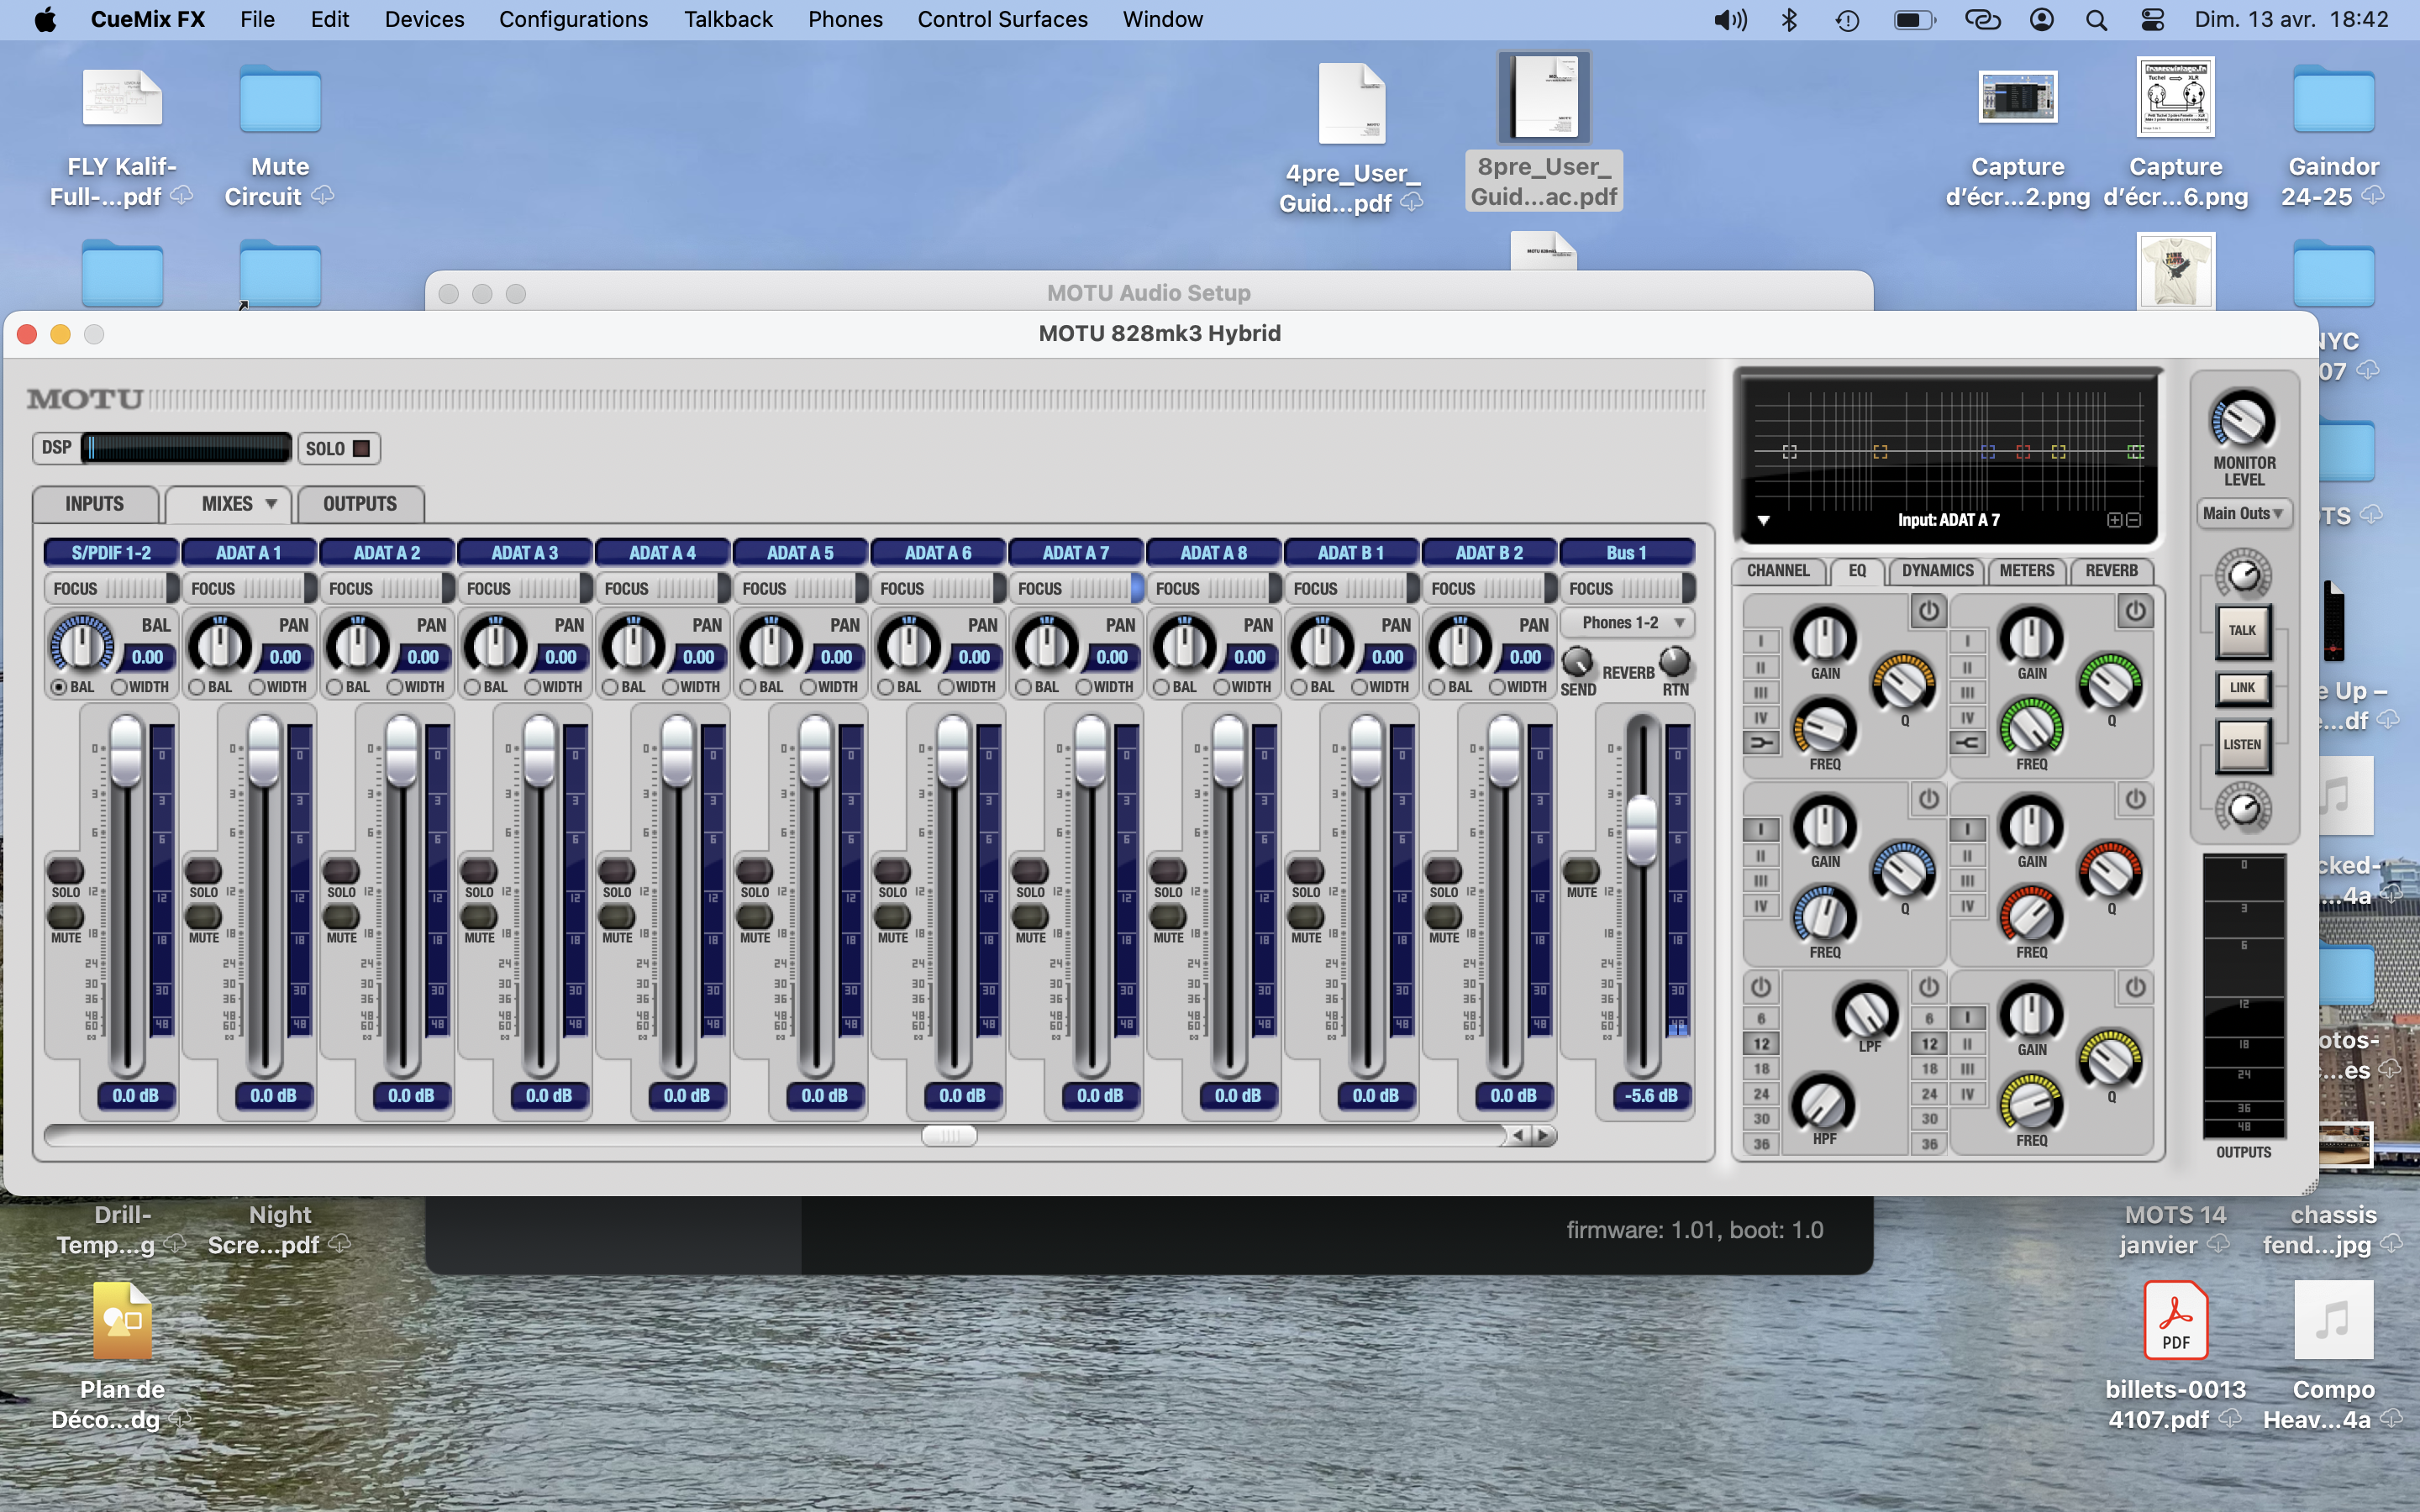Switch to the INPUTS tab
2420x1512 pixels.
(x=95, y=504)
